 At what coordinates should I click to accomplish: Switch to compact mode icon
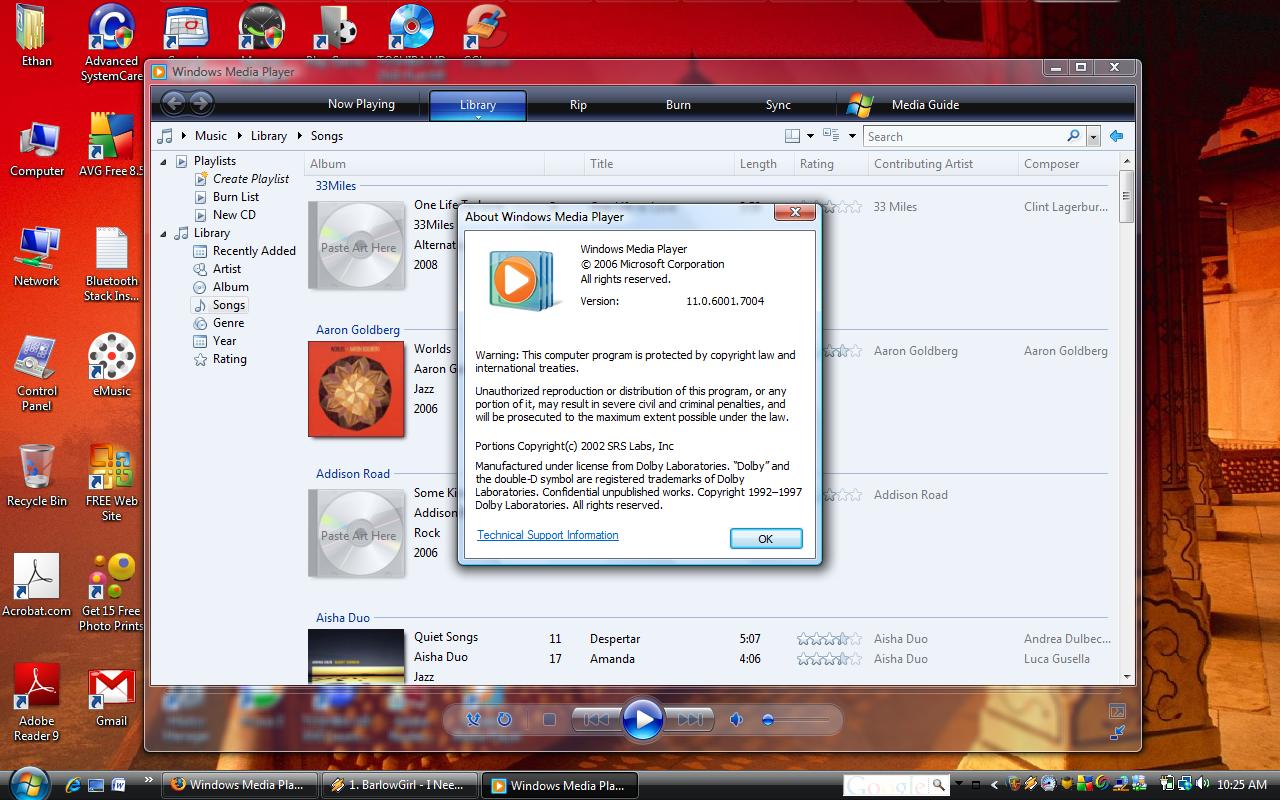click(x=1117, y=733)
